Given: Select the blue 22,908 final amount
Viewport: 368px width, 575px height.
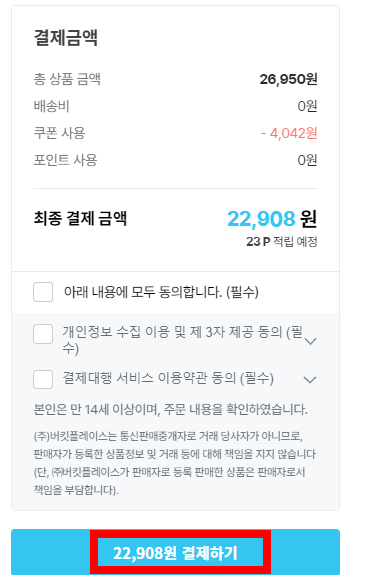Looking at the screenshot, I should (261, 219).
